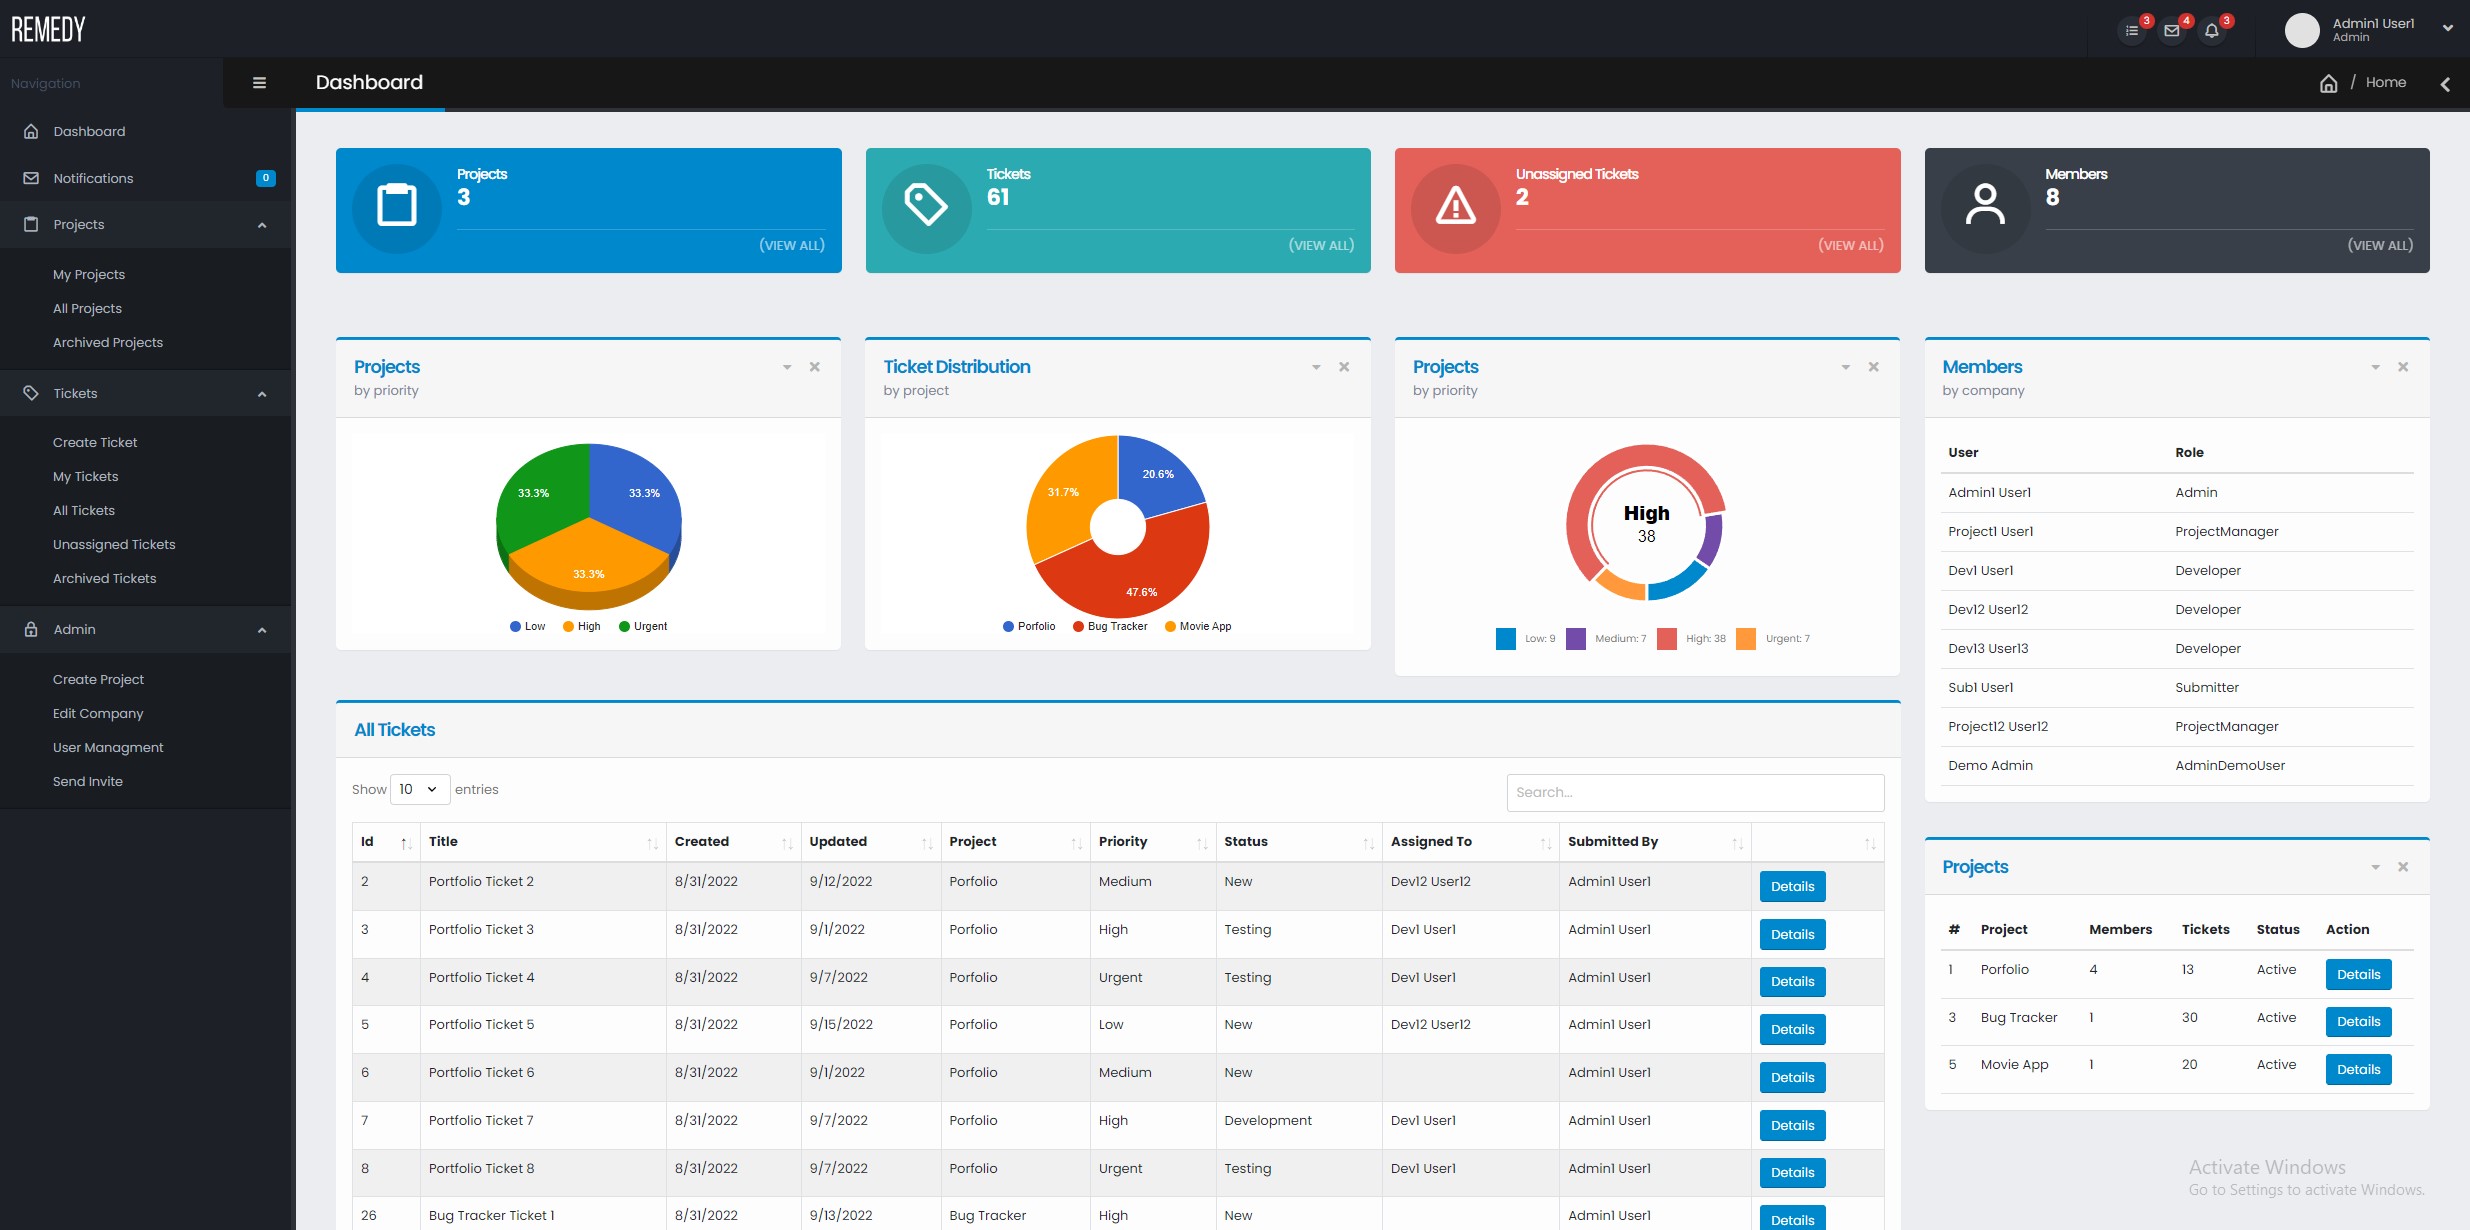Open Details for Portfolio Ticket 5
The width and height of the screenshot is (2470, 1230).
click(1793, 1030)
